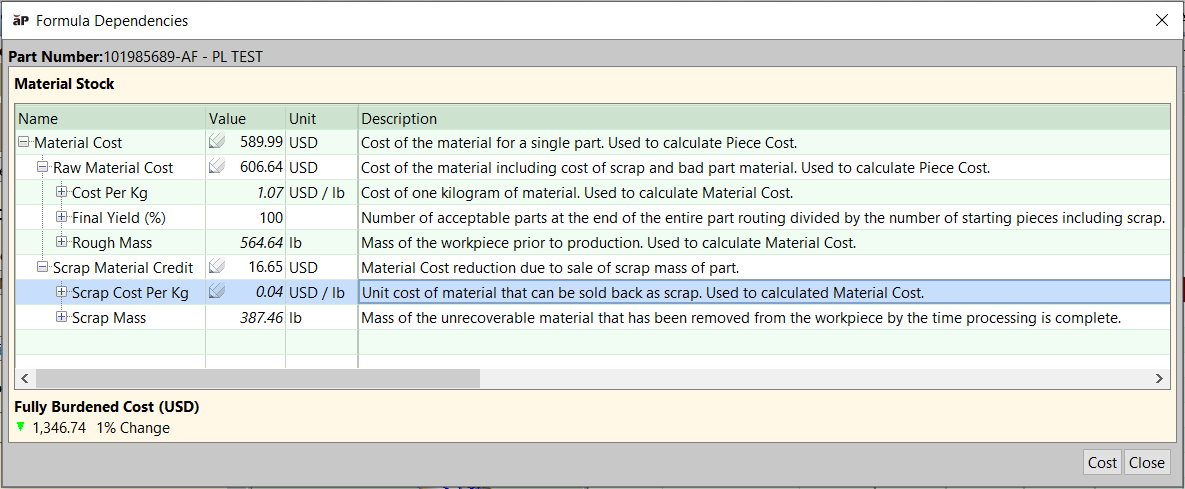Expand the Cost Per Kg node
Screen dimensions: 1185x489
point(62,192)
